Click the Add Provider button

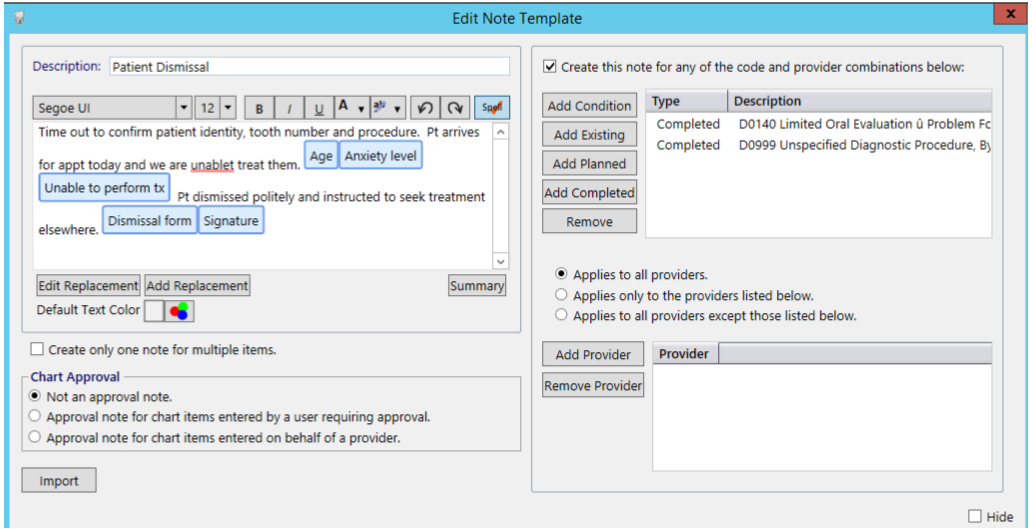[593, 355]
